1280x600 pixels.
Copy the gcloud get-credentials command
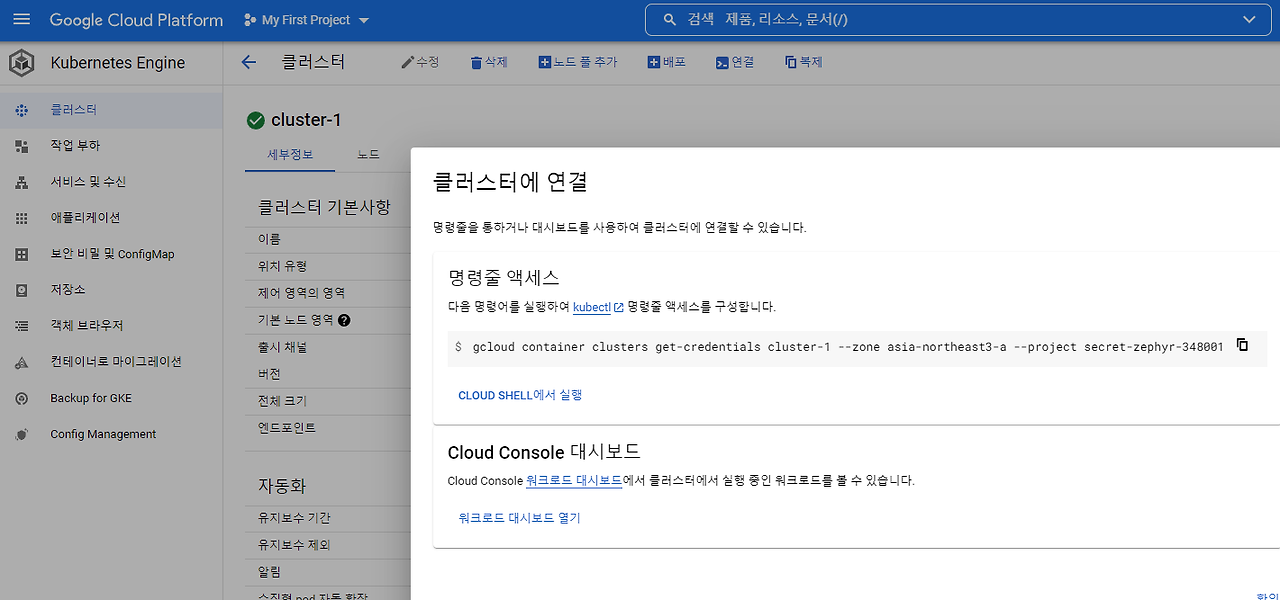tap(1242, 345)
